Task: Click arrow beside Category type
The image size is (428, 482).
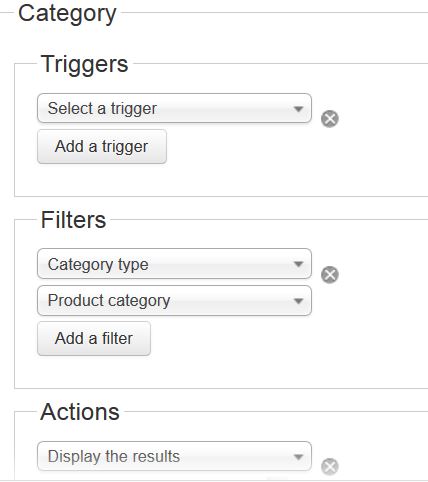Action: click(x=298, y=264)
